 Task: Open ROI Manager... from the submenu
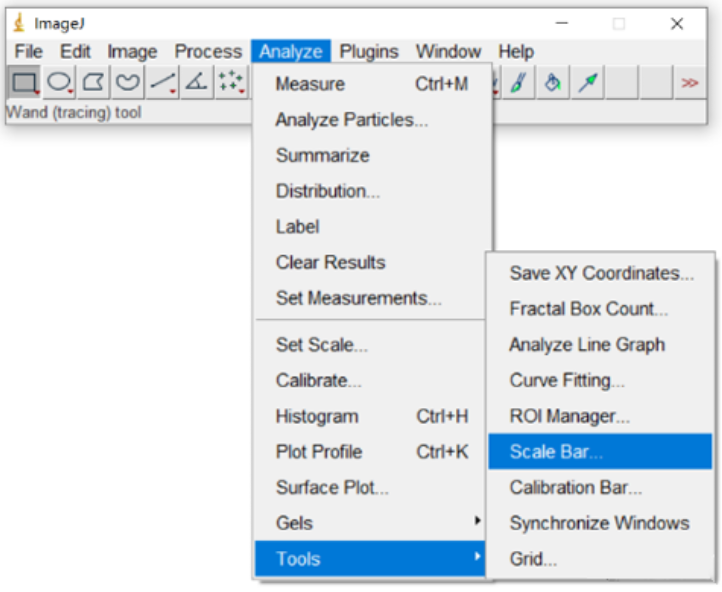tap(569, 416)
